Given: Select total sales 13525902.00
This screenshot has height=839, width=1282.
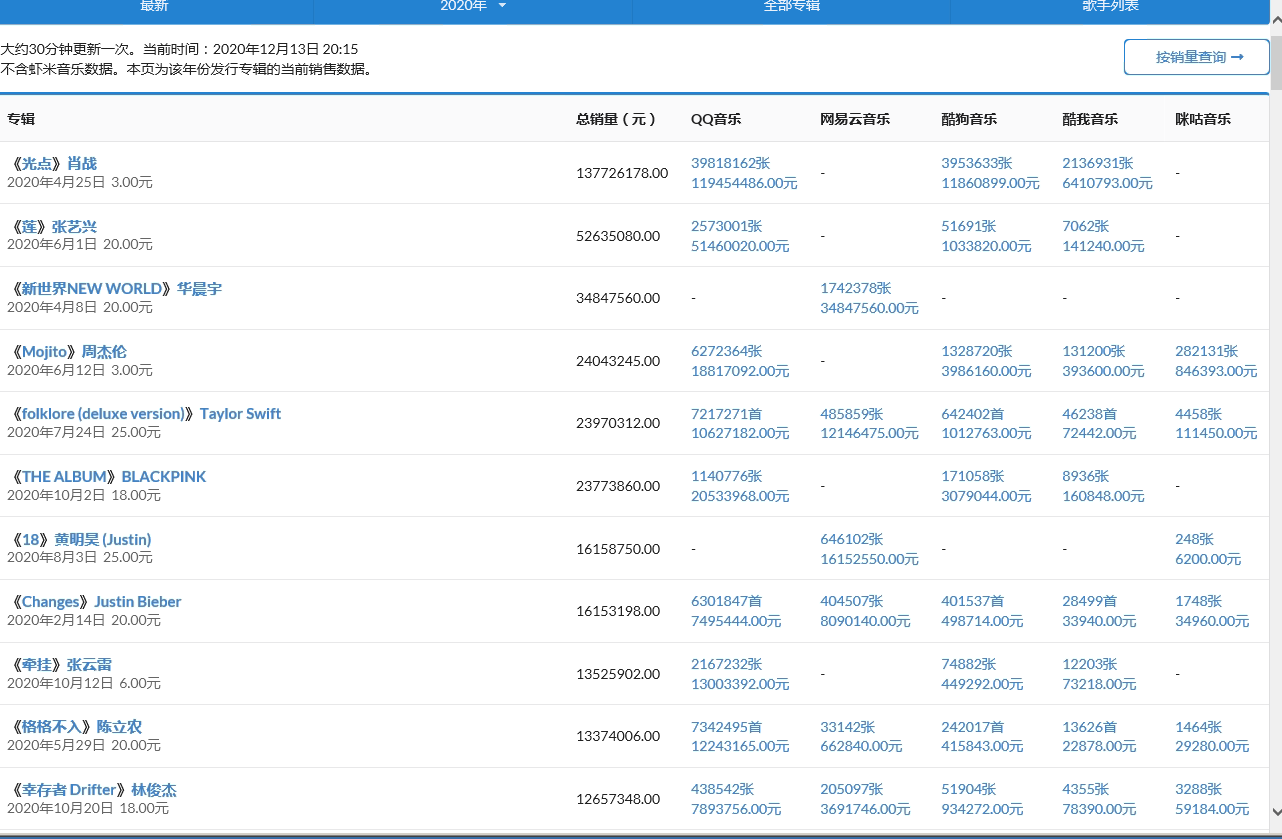Looking at the screenshot, I should (x=618, y=674).
